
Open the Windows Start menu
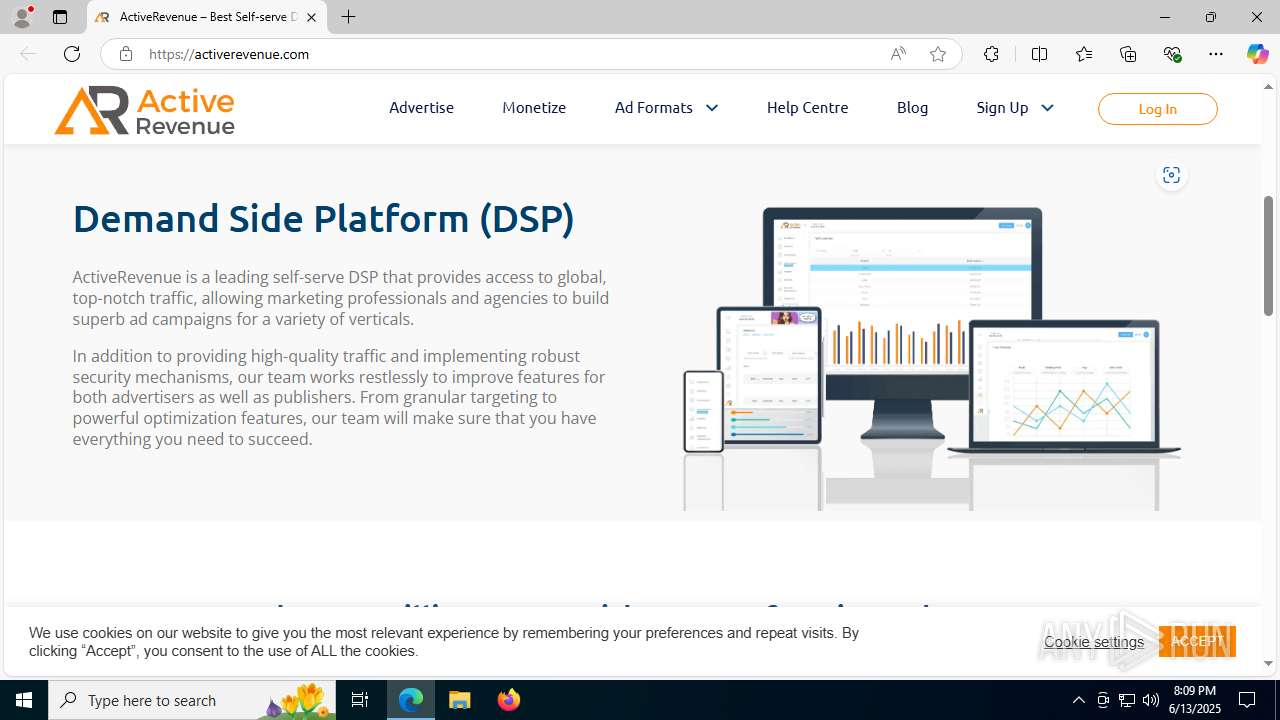(x=24, y=700)
